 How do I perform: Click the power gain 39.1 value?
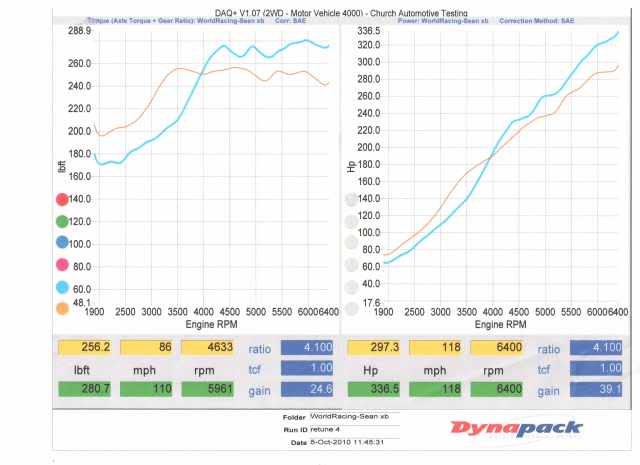pos(596,389)
